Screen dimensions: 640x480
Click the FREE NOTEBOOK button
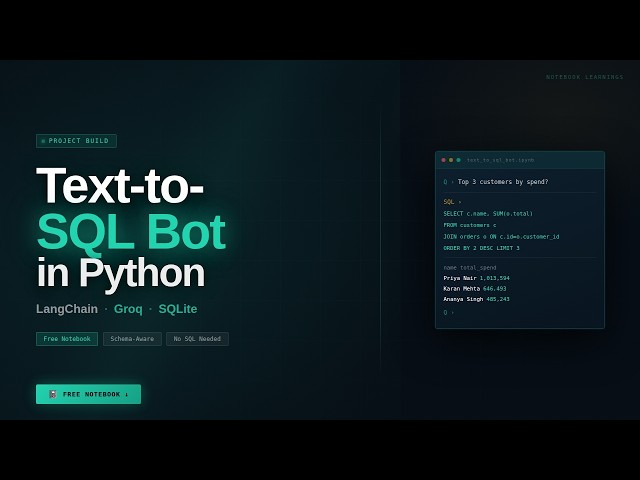pos(89,394)
